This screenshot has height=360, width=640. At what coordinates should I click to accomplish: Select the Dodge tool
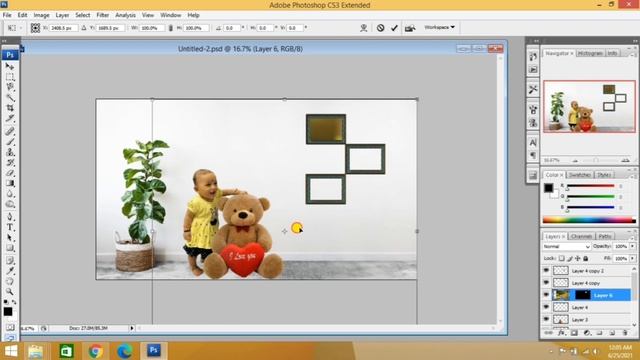tap(10, 204)
